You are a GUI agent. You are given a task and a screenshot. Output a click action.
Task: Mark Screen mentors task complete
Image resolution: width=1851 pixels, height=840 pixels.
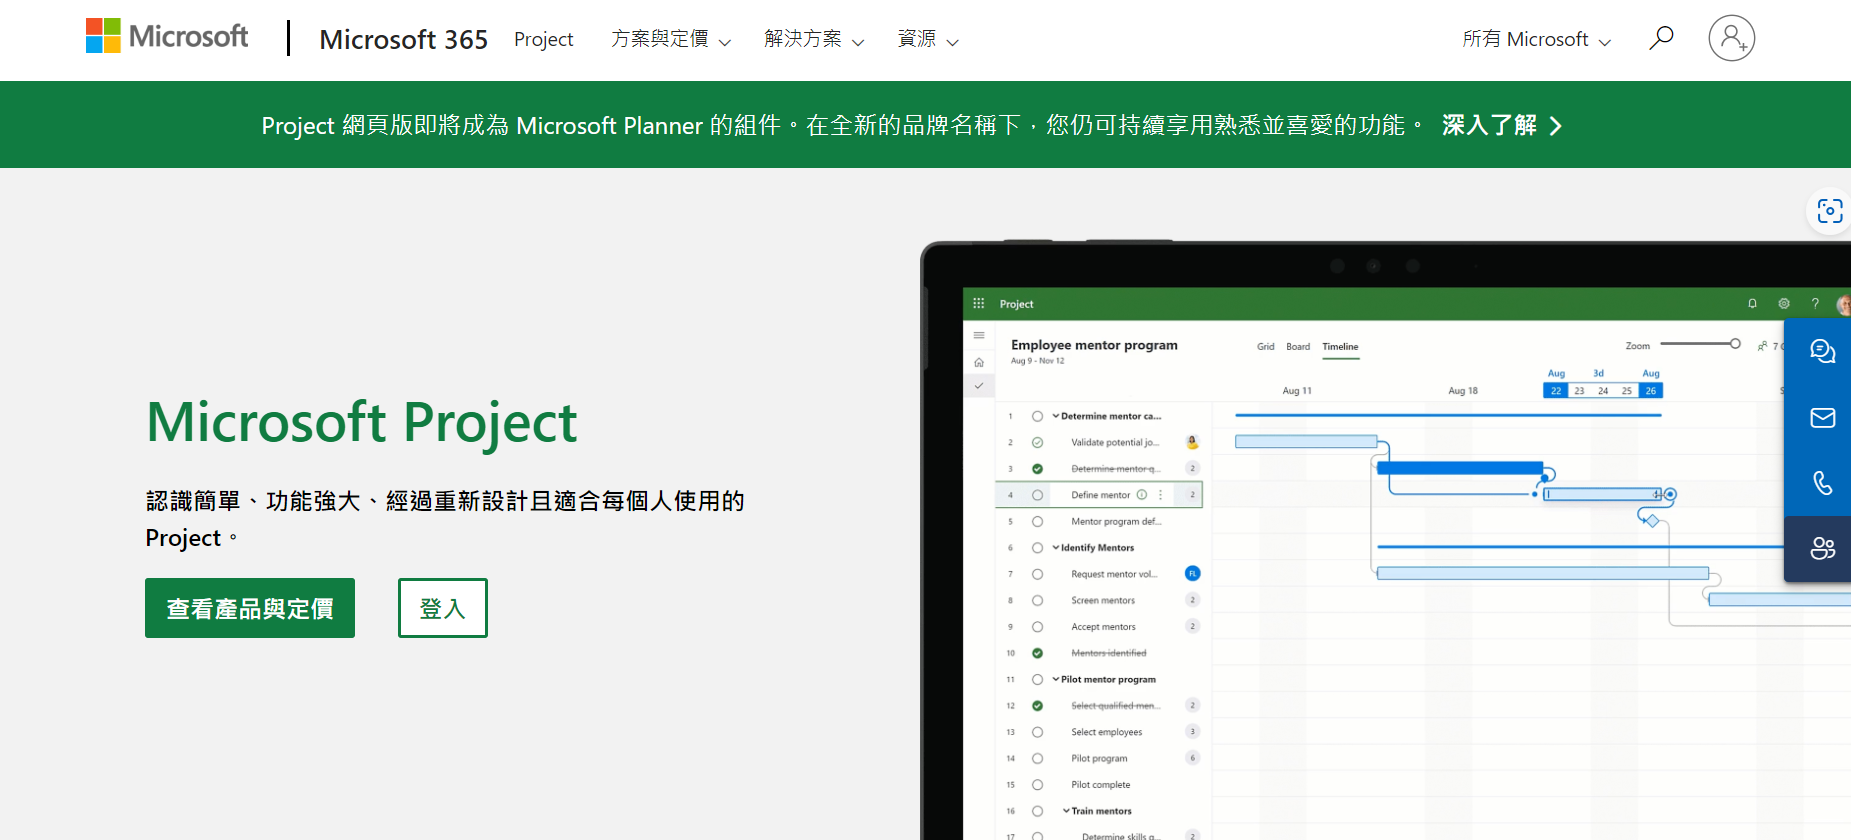pyautogui.click(x=1037, y=600)
